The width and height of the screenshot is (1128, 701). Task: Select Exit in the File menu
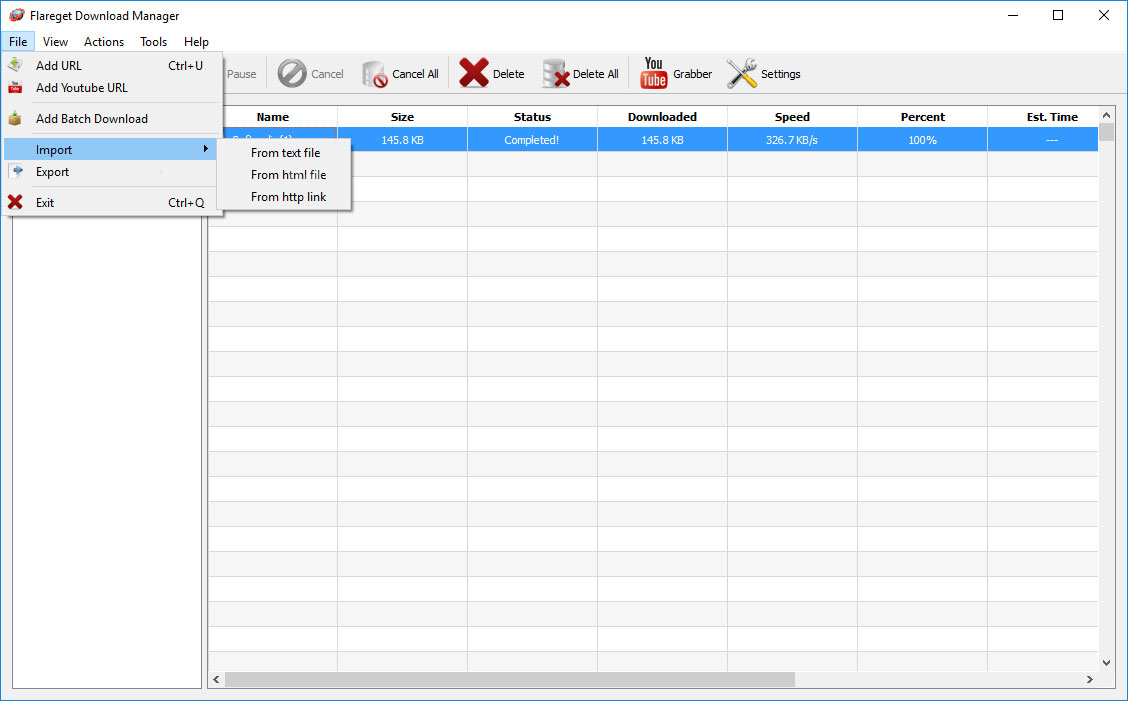pyautogui.click(x=111, y=203)
